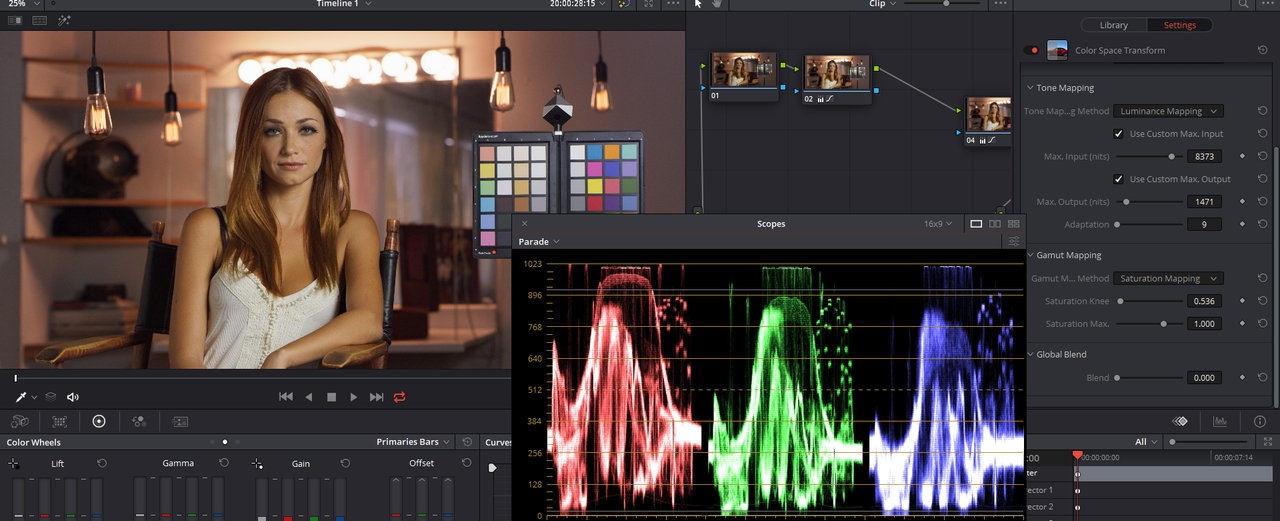Reset the Lift bars

point(102,464)
